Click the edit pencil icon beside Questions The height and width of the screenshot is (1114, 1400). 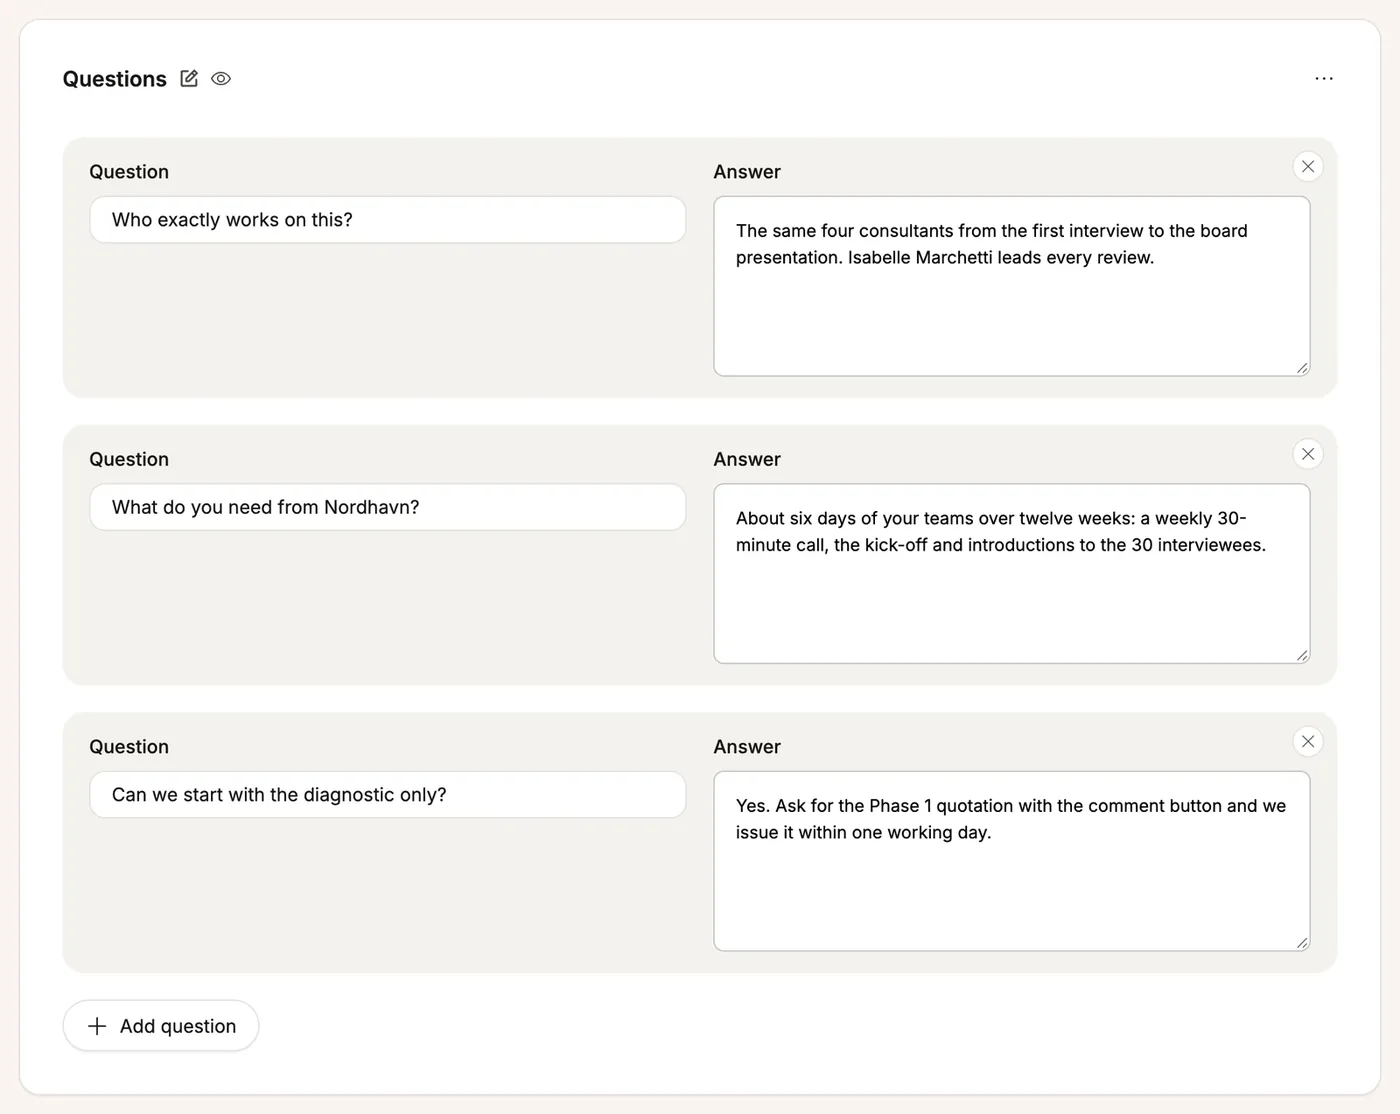pyautogui.click(x=189, y=78)
